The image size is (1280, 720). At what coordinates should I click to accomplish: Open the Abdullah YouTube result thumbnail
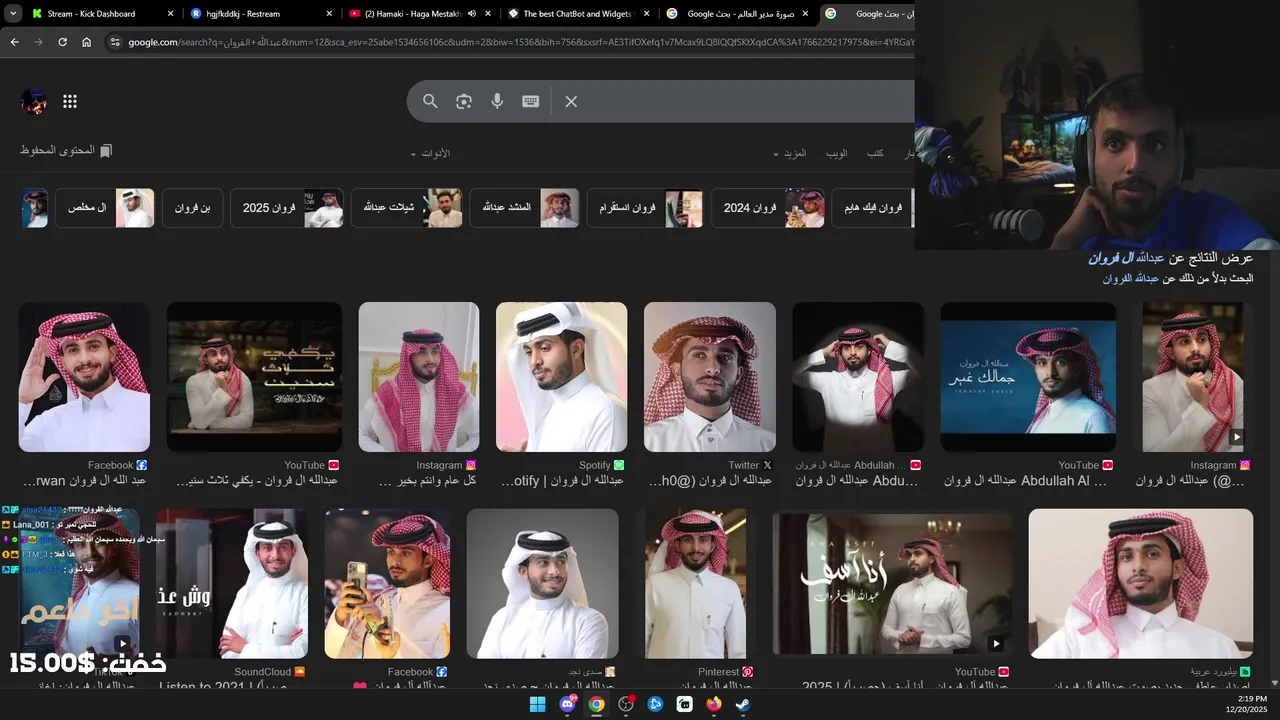pos(858,377)
